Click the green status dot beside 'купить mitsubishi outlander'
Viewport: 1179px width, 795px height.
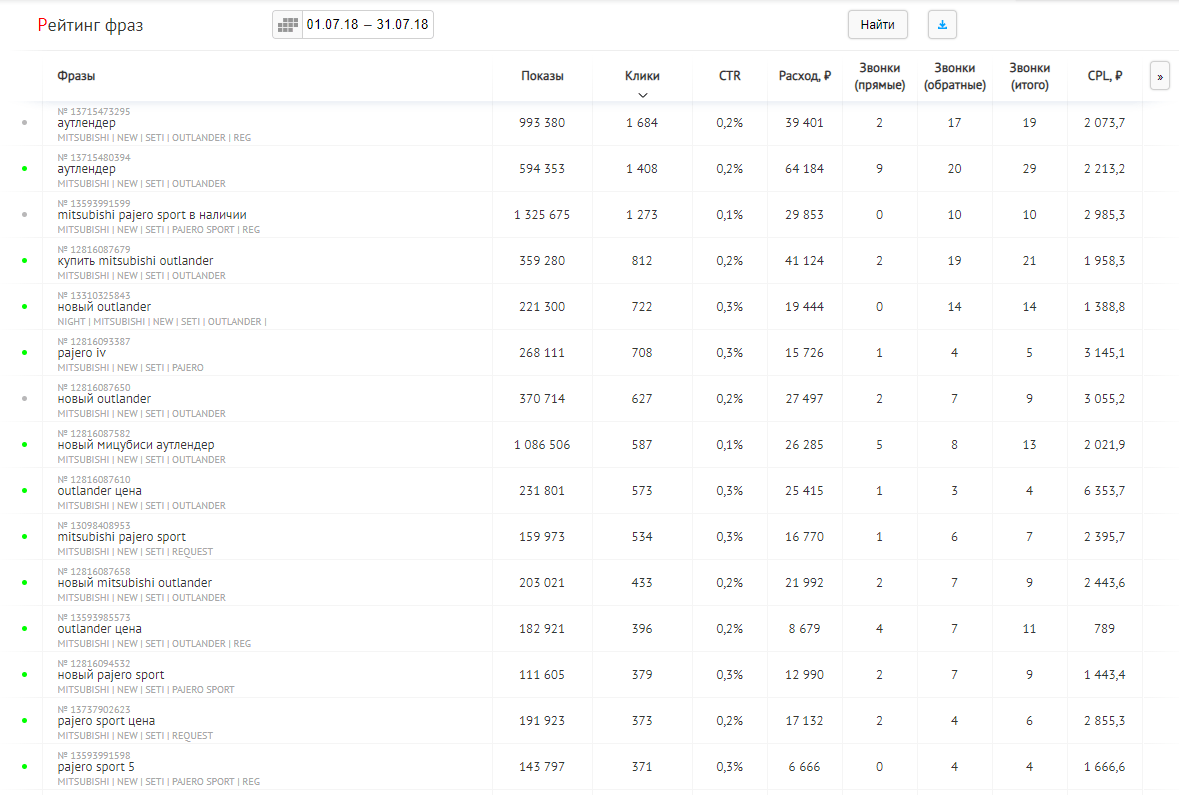[x=24, y=261]
